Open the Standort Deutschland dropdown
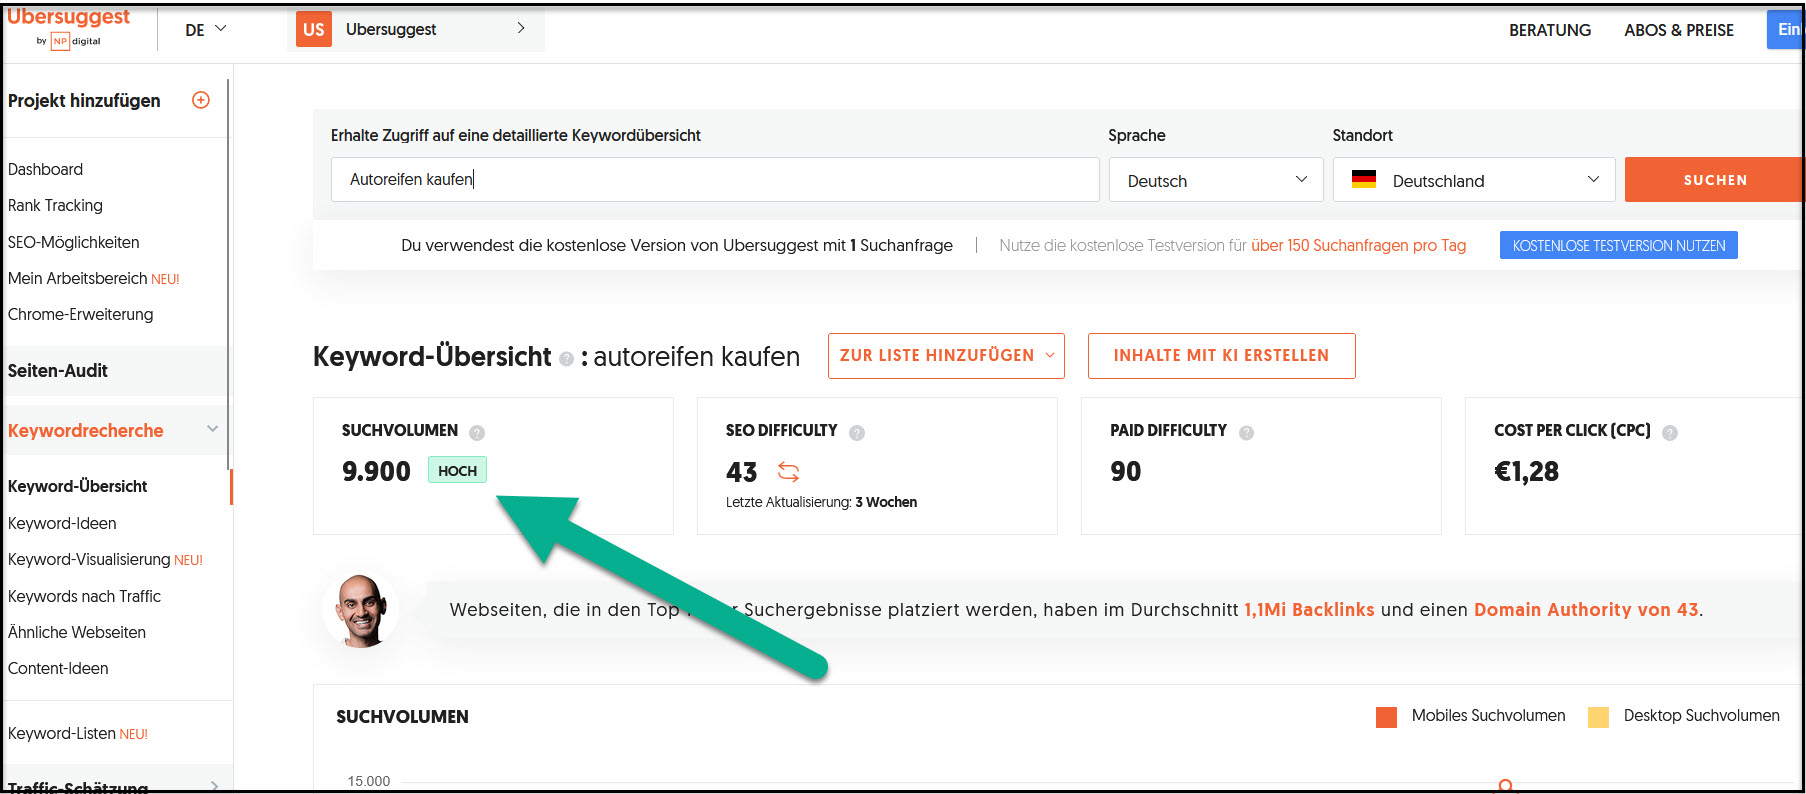1806x794 pixels. tap(1474, 180)
